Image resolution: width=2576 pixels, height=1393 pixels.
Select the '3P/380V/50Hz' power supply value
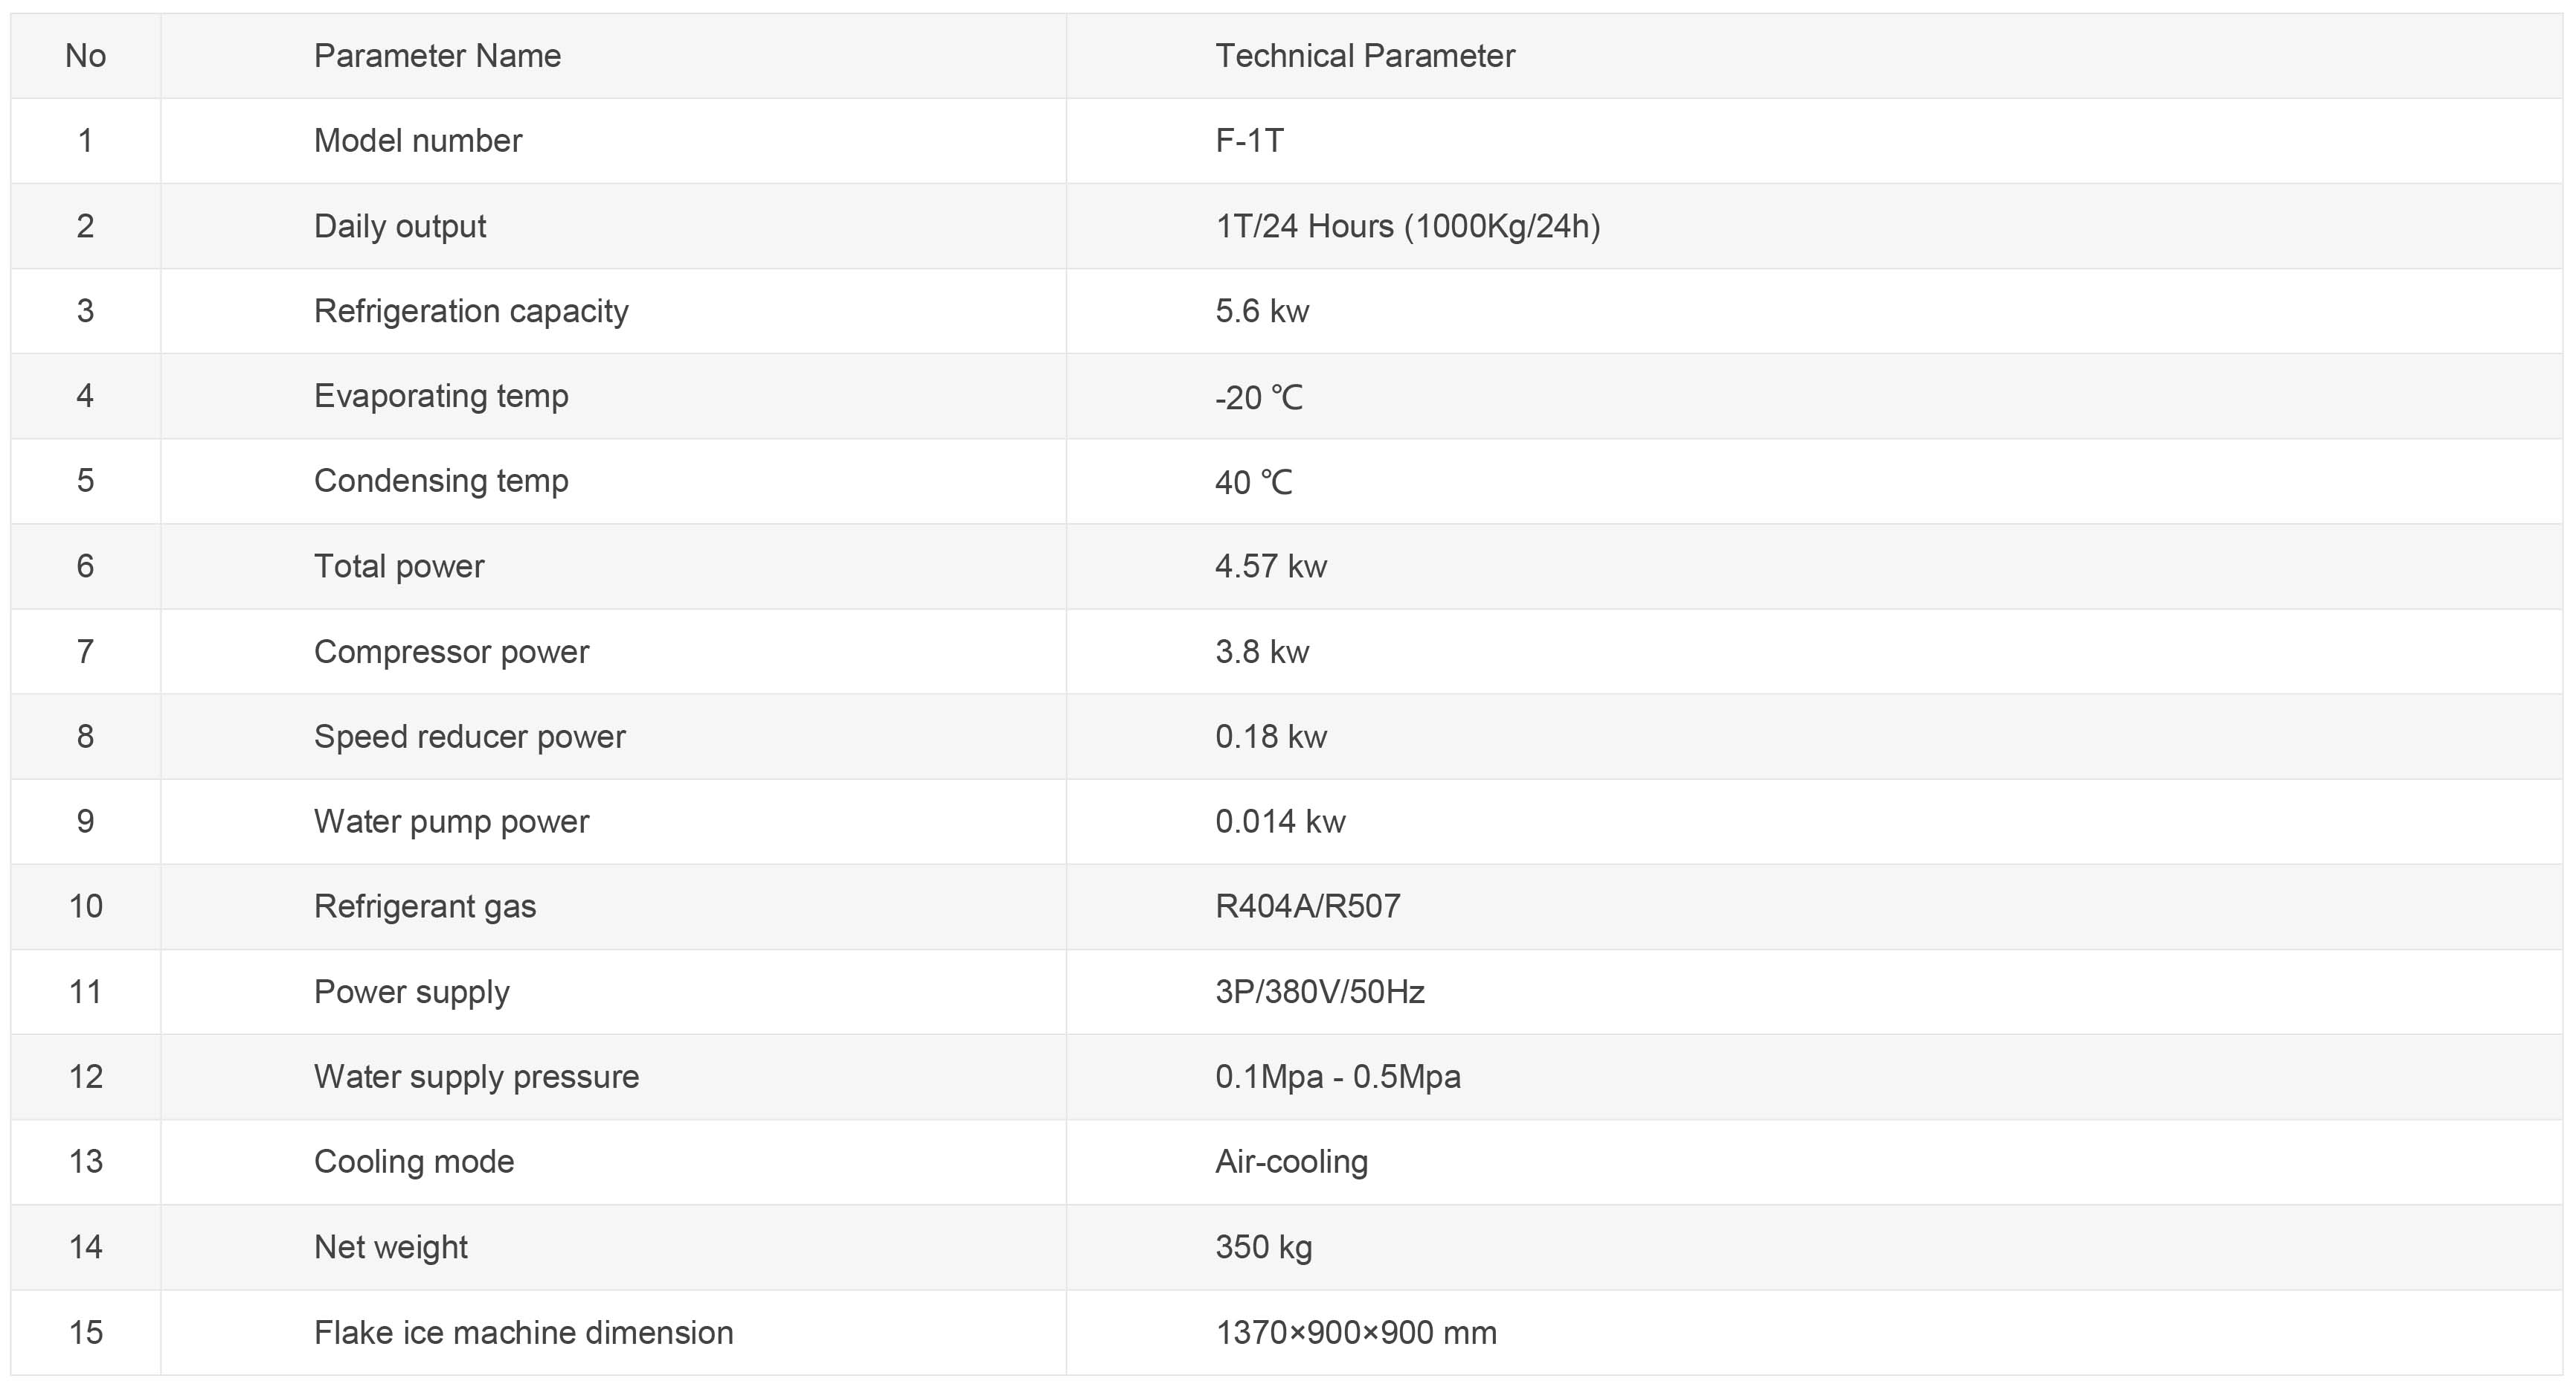[x=1319, y=991]
